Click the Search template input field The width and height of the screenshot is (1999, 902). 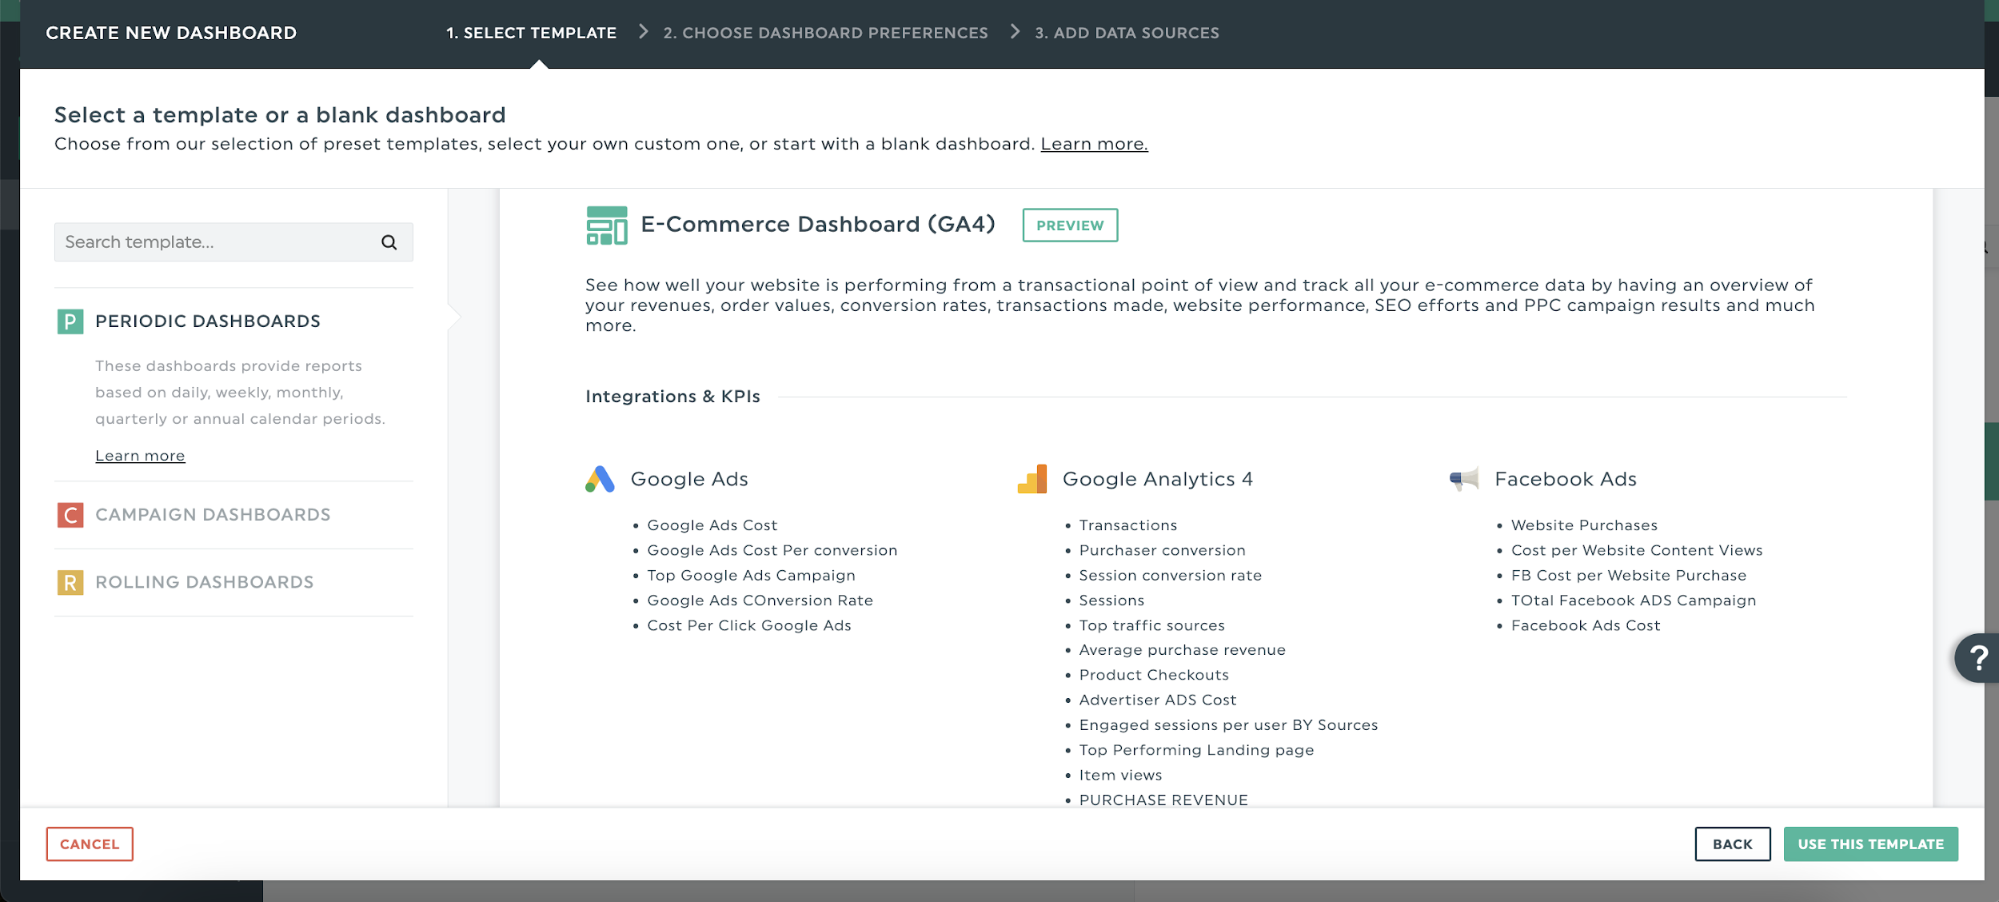[x=233, y=242]
